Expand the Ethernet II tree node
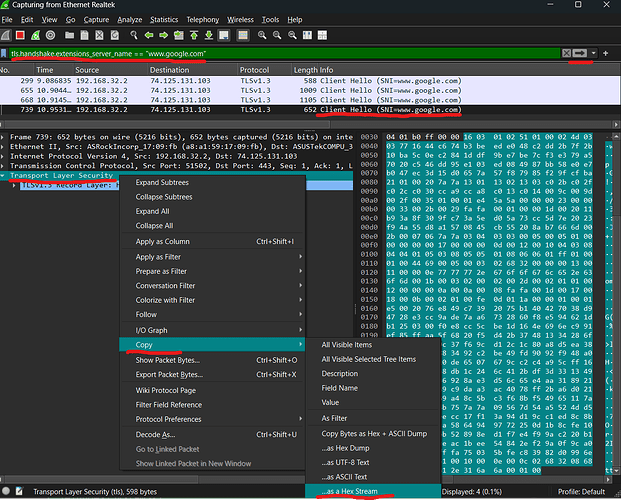 click(3, 147)
